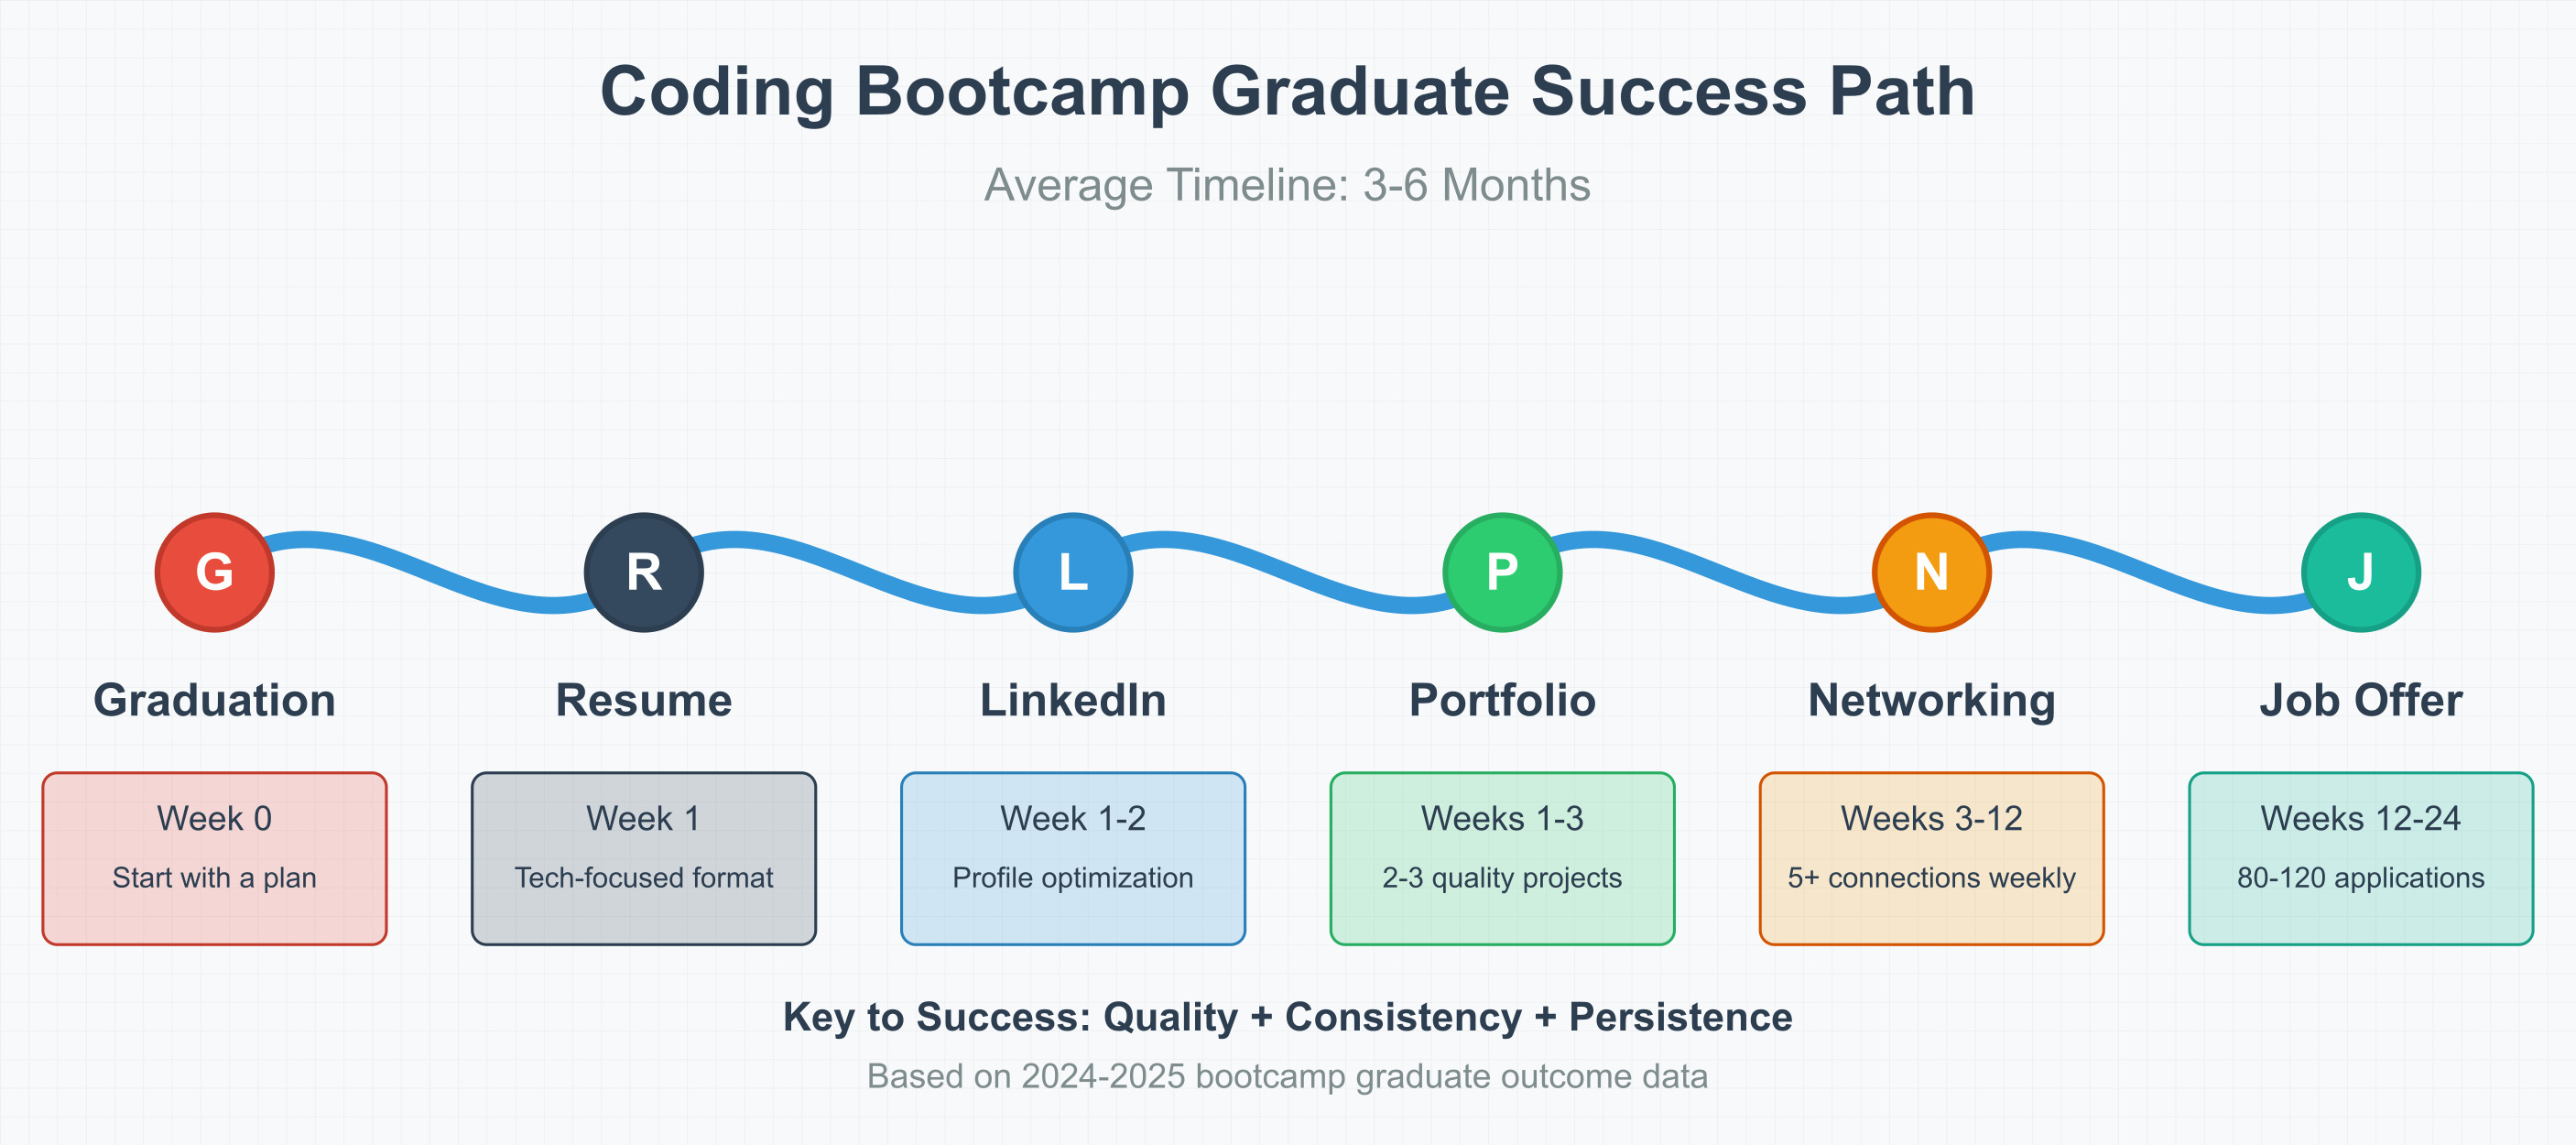Click the Coding Bootcamp Graduate Success Path title
This screenshot has height=1145, width=2576.
[1287, 91]
